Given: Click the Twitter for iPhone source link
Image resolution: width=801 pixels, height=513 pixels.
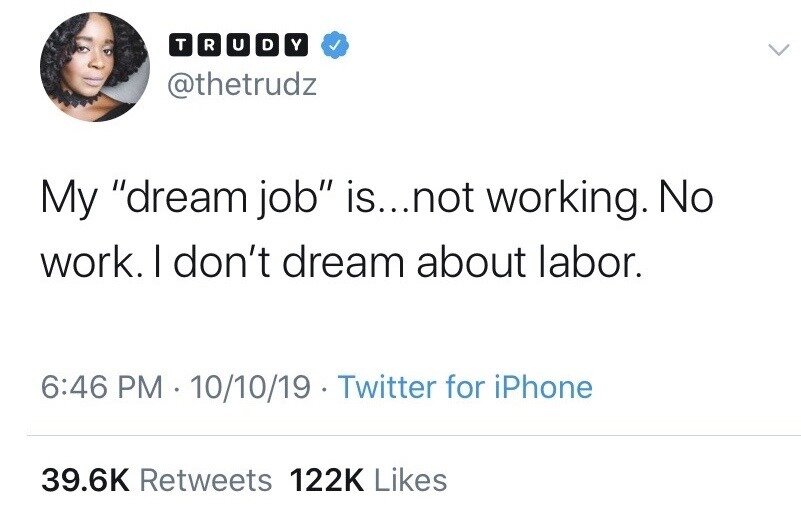Looking at the screenshot, I should coord(465,387).
